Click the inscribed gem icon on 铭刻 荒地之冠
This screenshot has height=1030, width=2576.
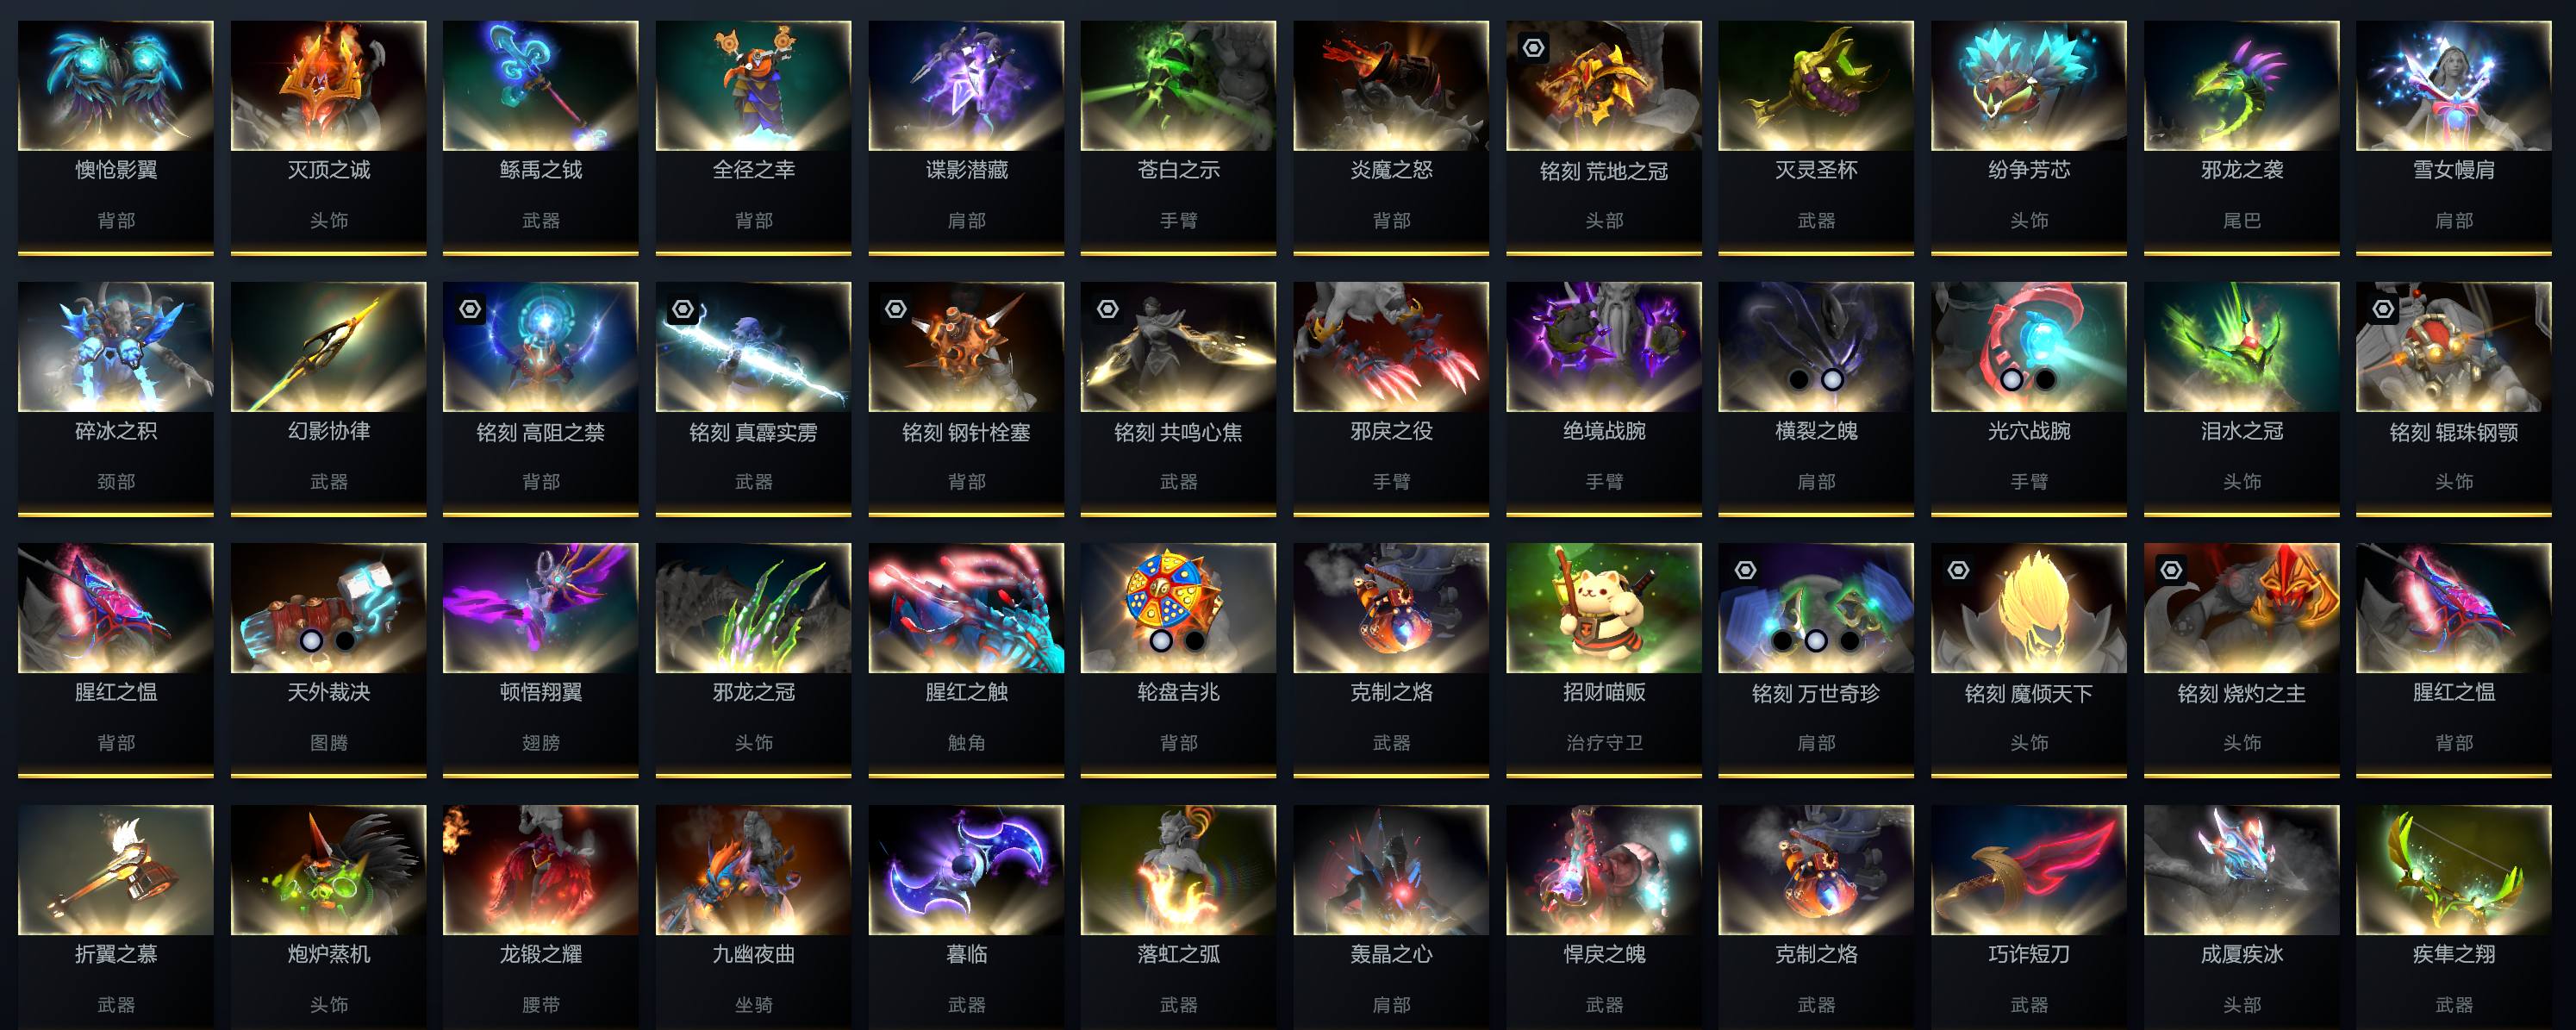click(1533, 48)
